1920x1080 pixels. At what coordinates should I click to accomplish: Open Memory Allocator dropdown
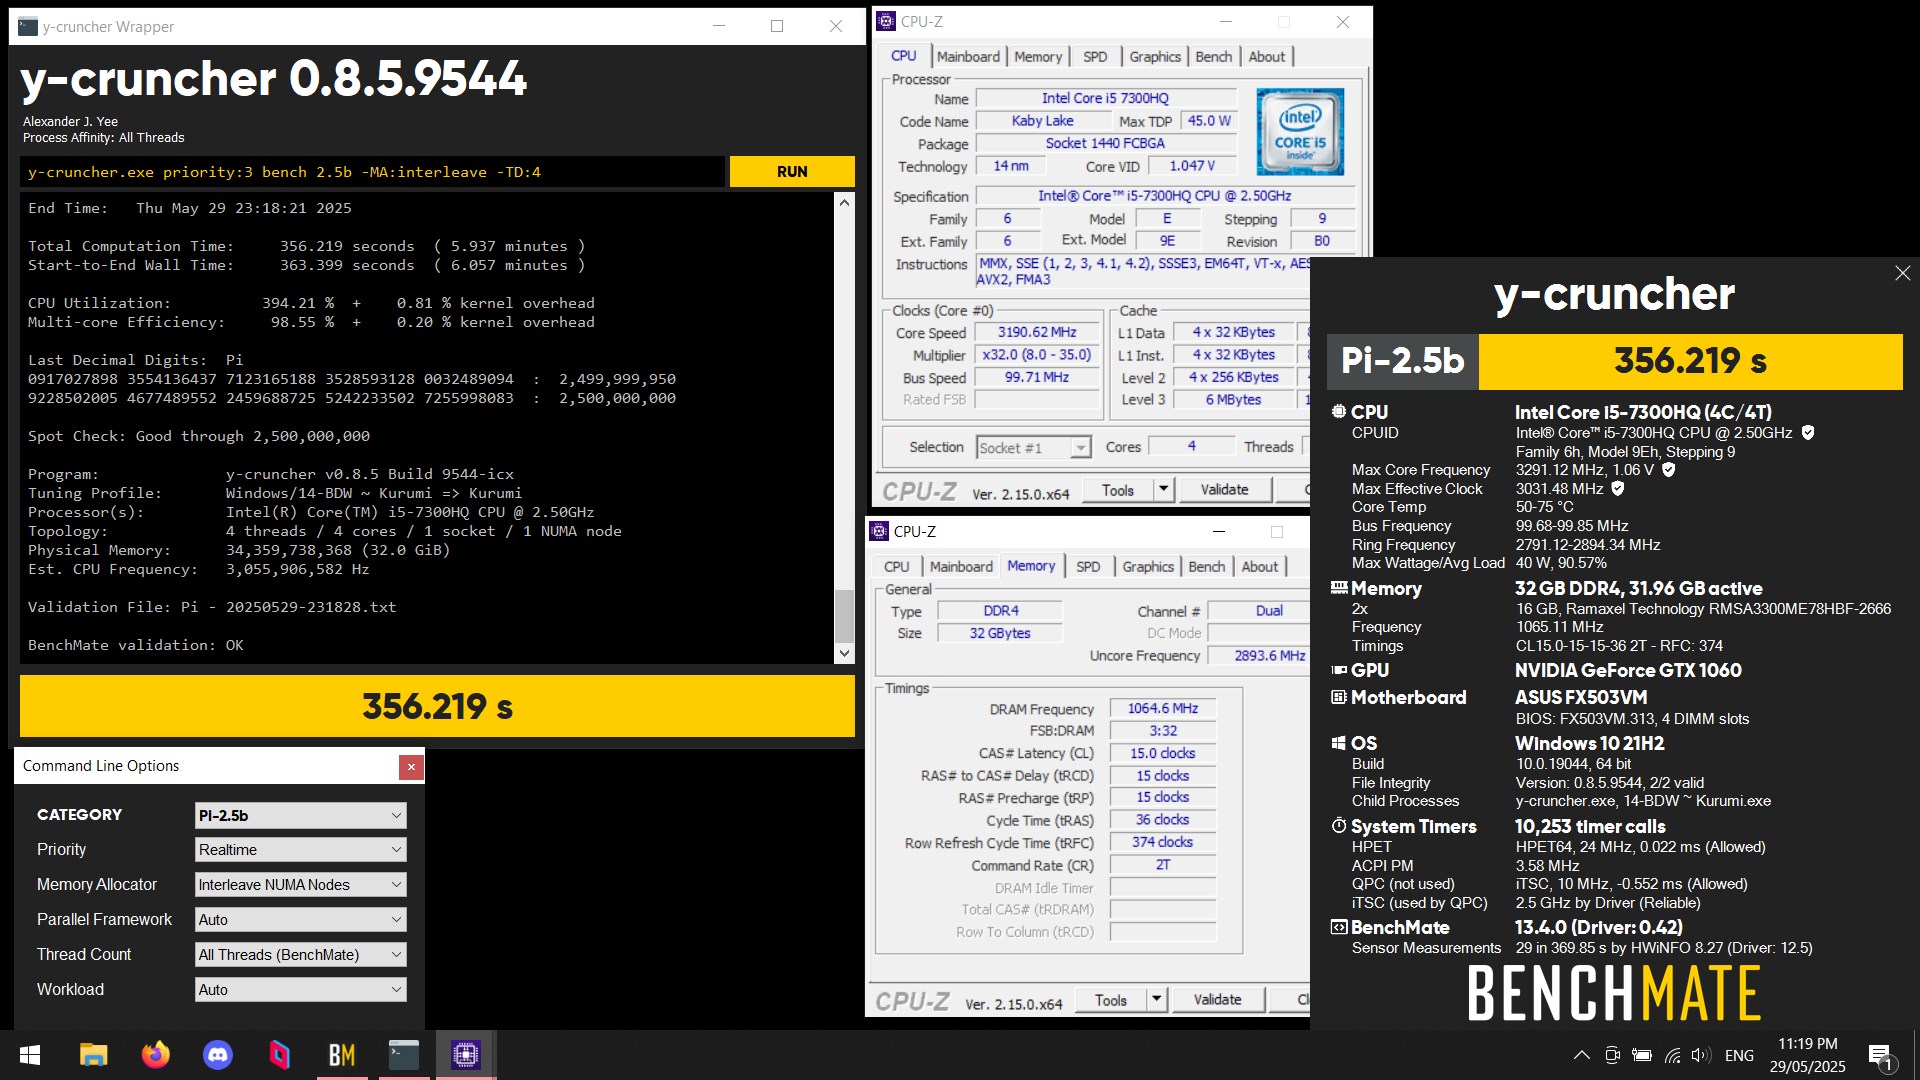pos(300,885)
